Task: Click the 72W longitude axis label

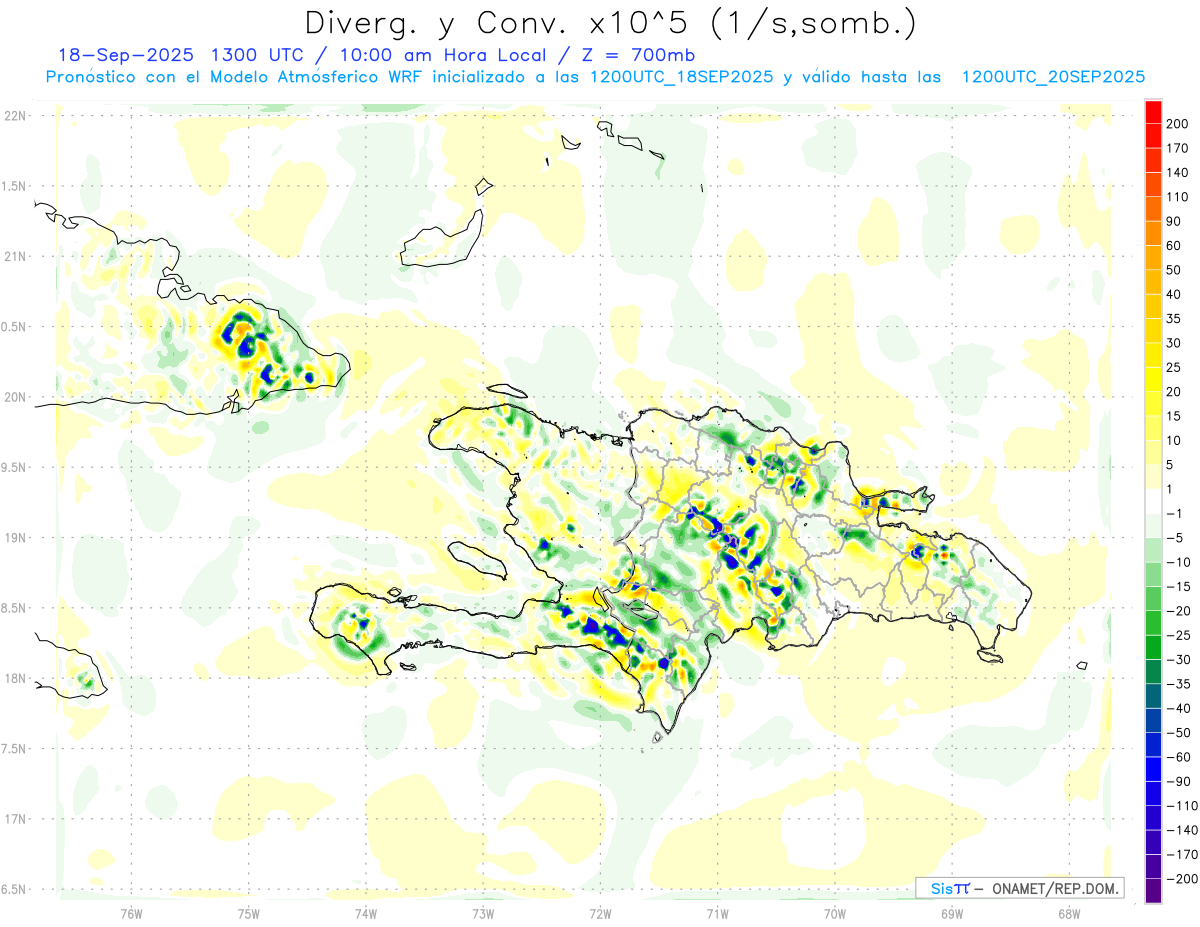Action: [x=600, y=912]
